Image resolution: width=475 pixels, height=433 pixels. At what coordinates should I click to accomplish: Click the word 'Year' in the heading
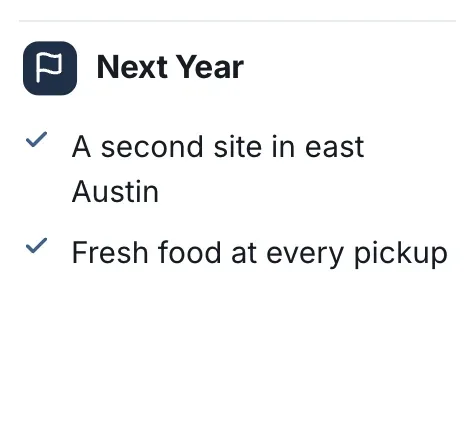pos(210,67)
